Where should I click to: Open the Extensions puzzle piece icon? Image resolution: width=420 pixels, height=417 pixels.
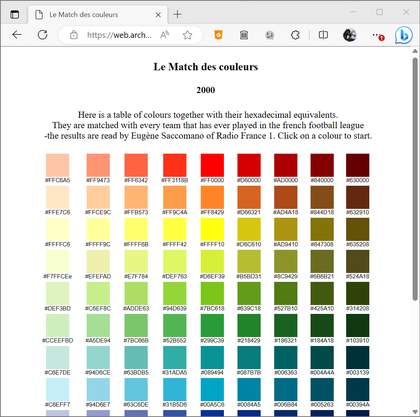tap(295, 35)
